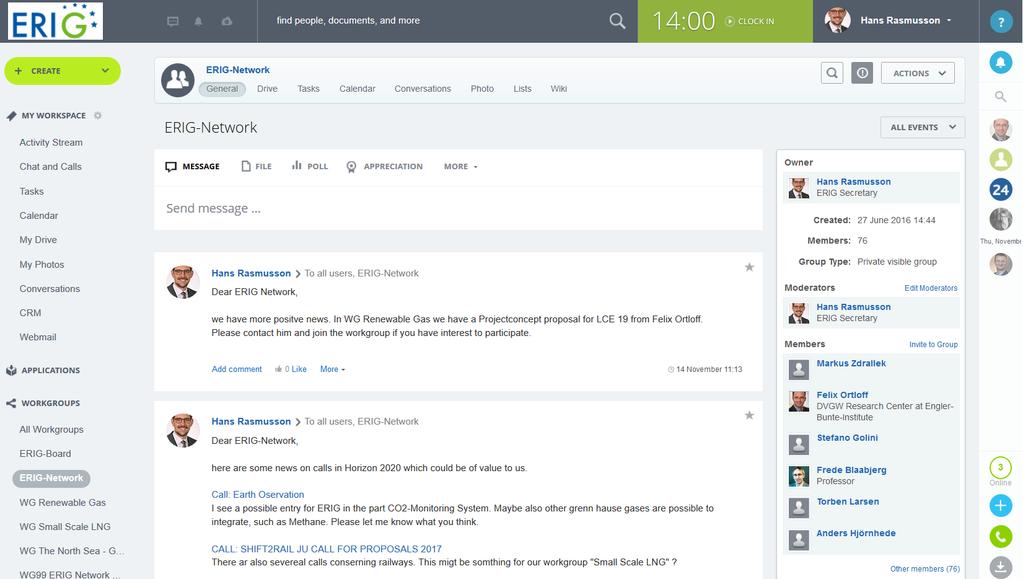1023x579 pixels.
Task: Open Activity Stream in sidebar
Action: (x=51, y=142)
